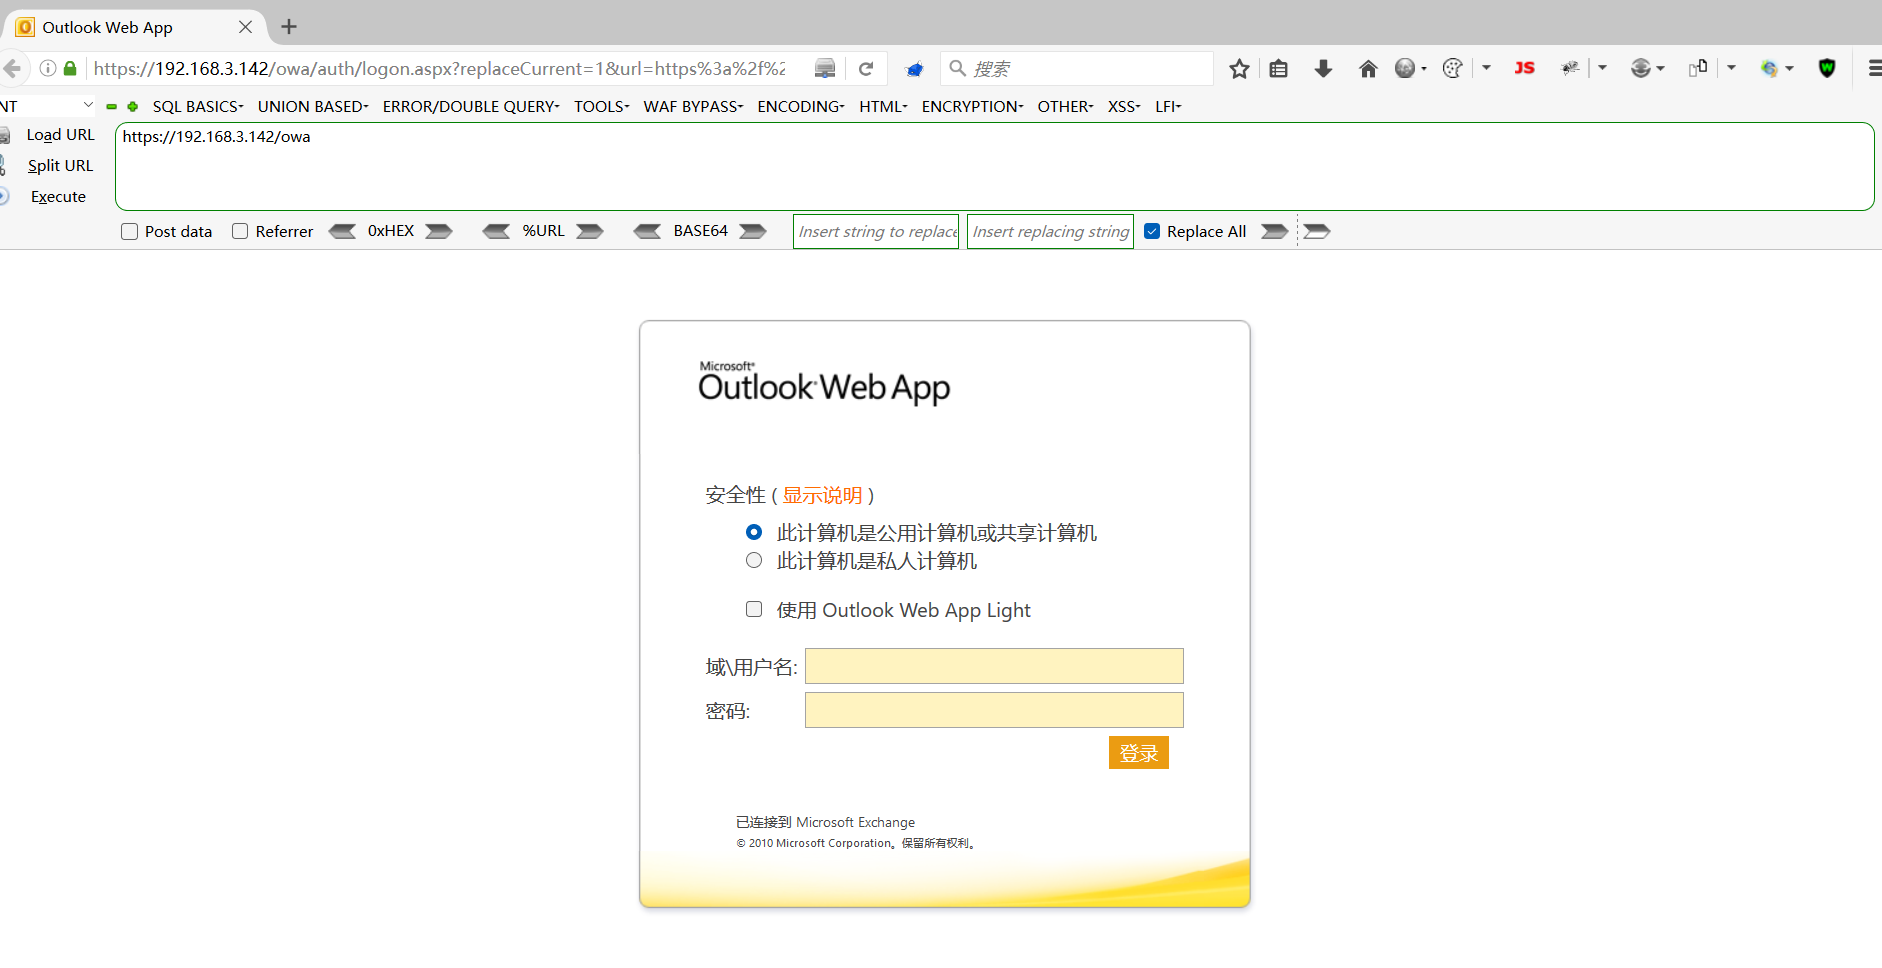The image size is (1882, 968).
Task: Open the black shield extension icon
Action: (x=1827, y=68)
